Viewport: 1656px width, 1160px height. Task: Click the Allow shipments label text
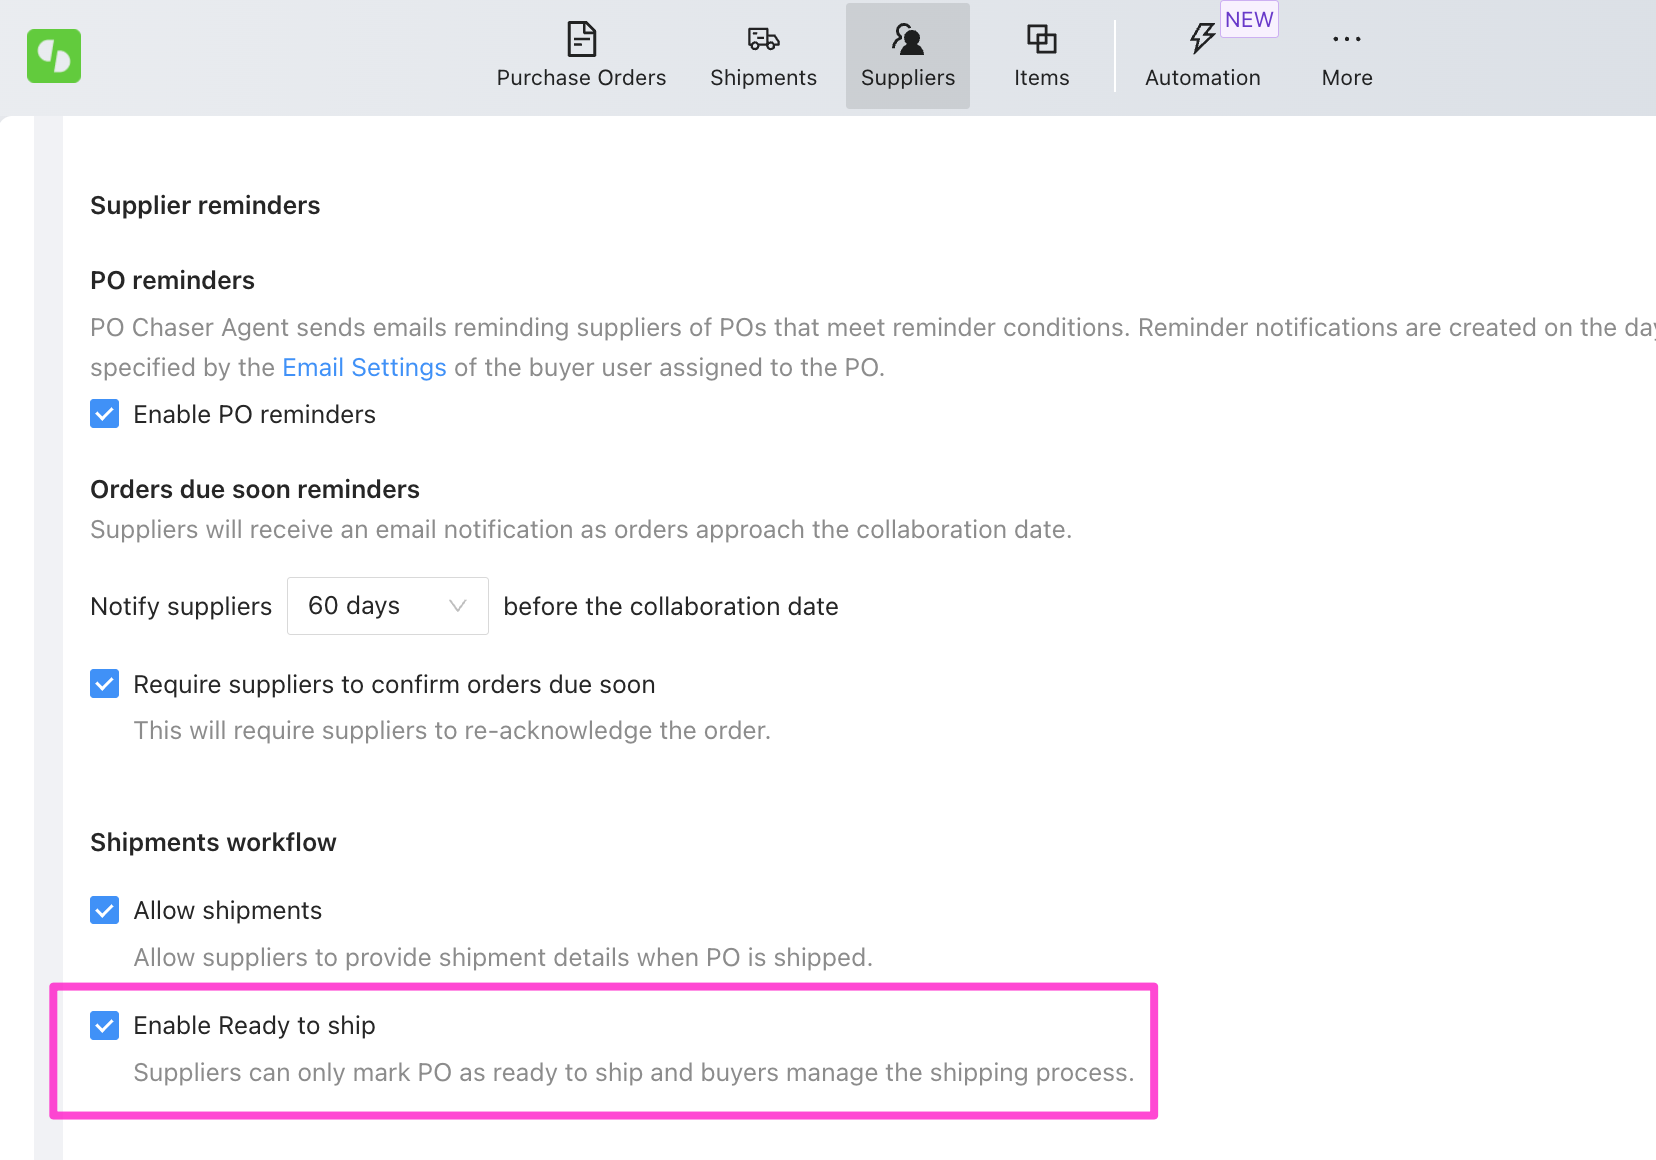tap(227, 910)
